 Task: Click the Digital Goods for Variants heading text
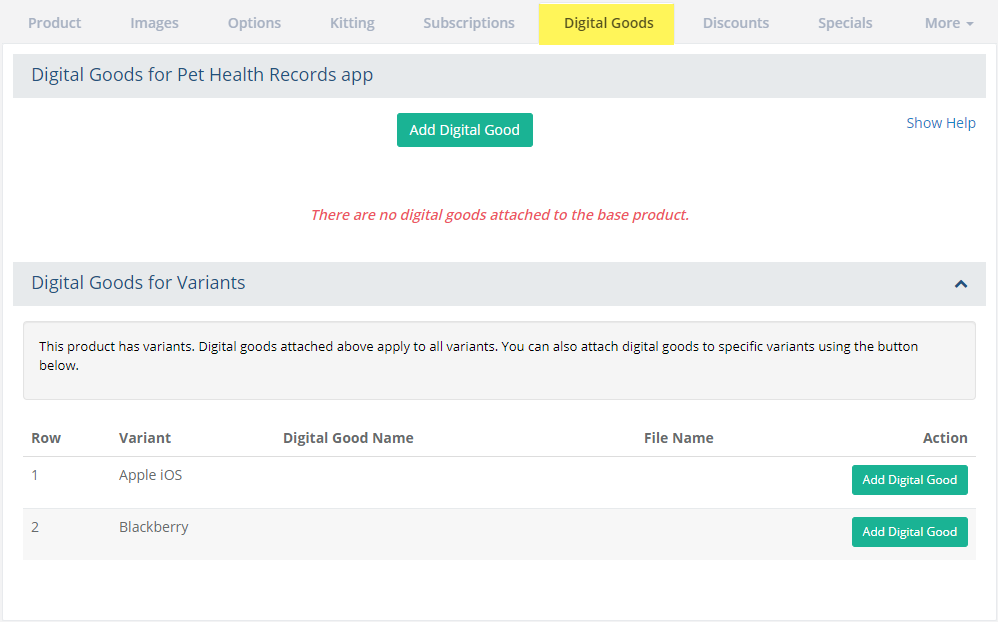point(138,283)
